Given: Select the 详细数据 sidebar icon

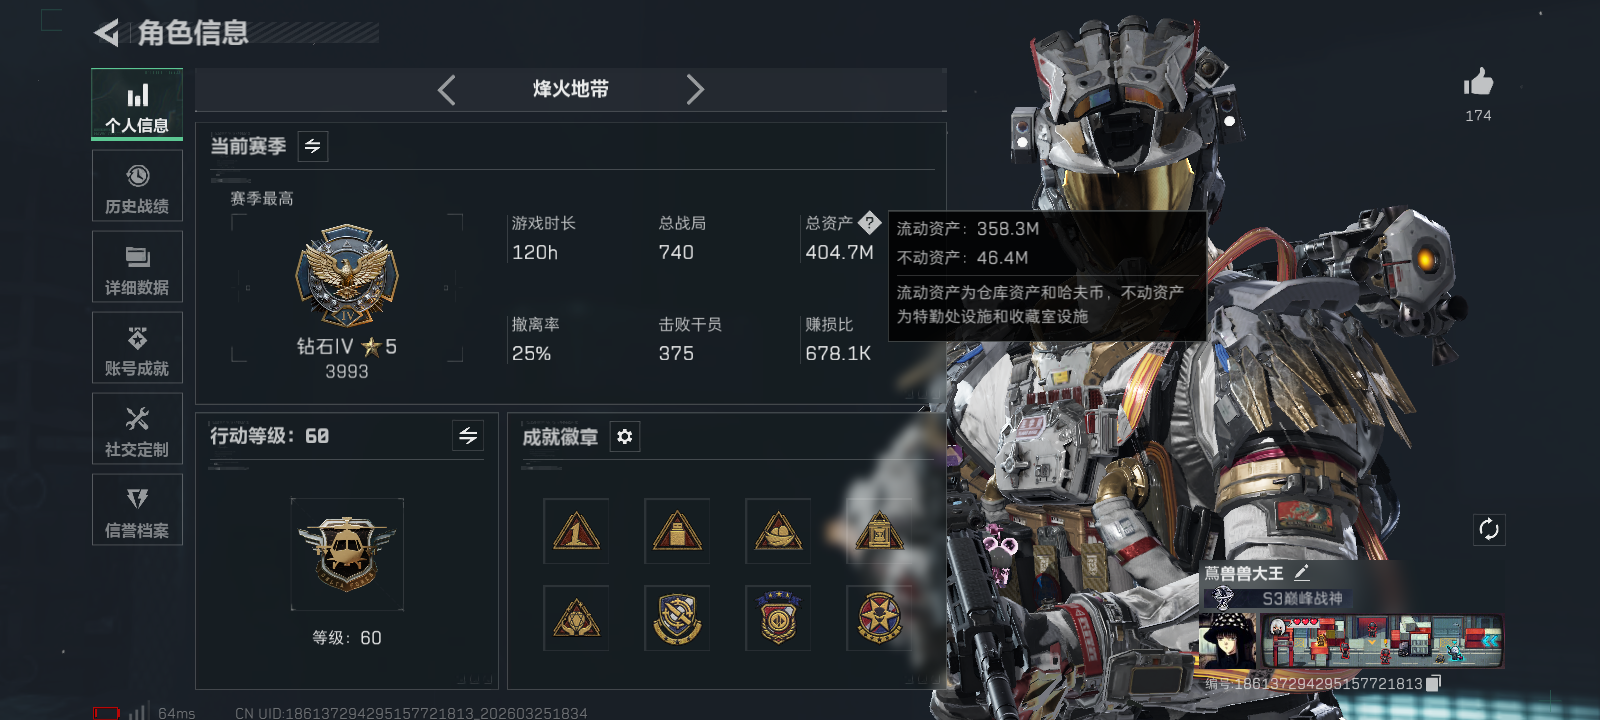Looking at the screenshot, I should pos(137,267).
